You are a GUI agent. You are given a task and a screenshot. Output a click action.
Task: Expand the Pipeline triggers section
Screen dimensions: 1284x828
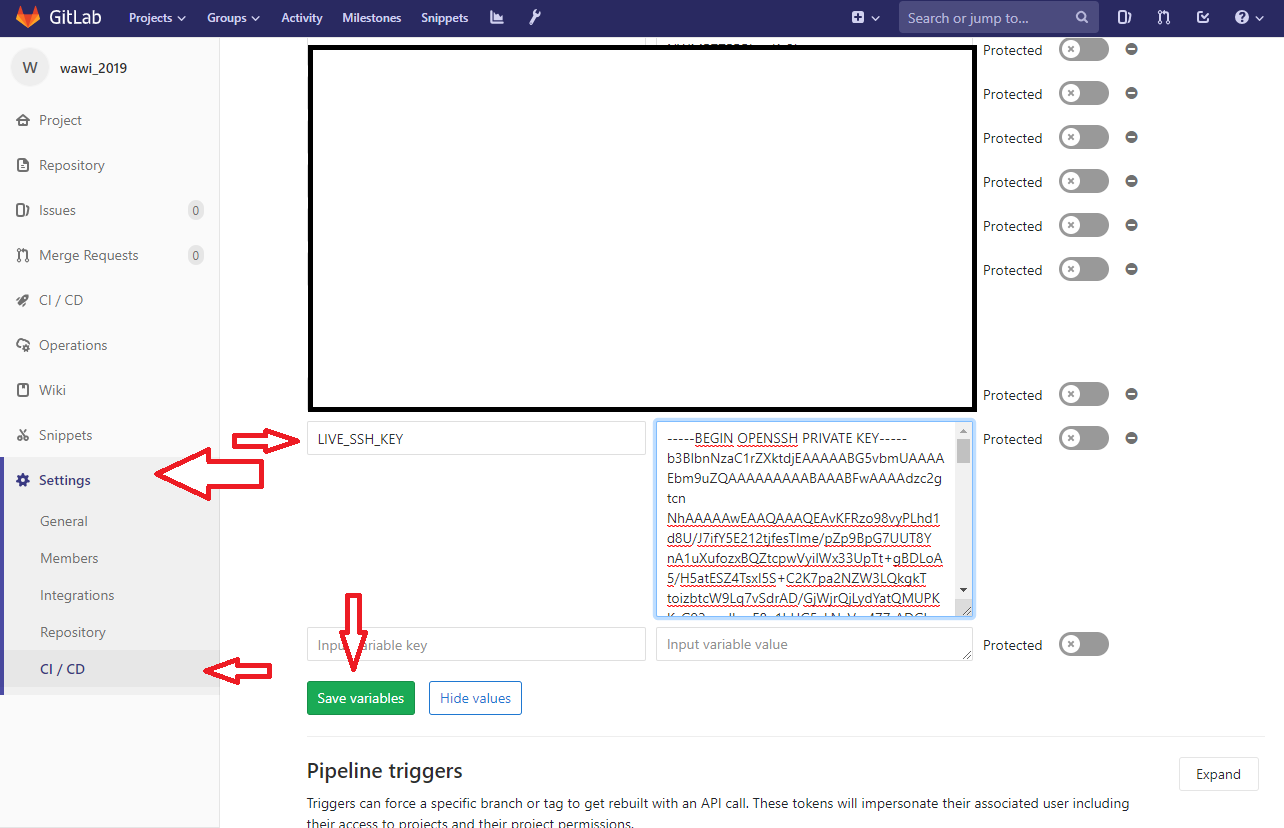pyautogui.click(x=1218, y=773)
